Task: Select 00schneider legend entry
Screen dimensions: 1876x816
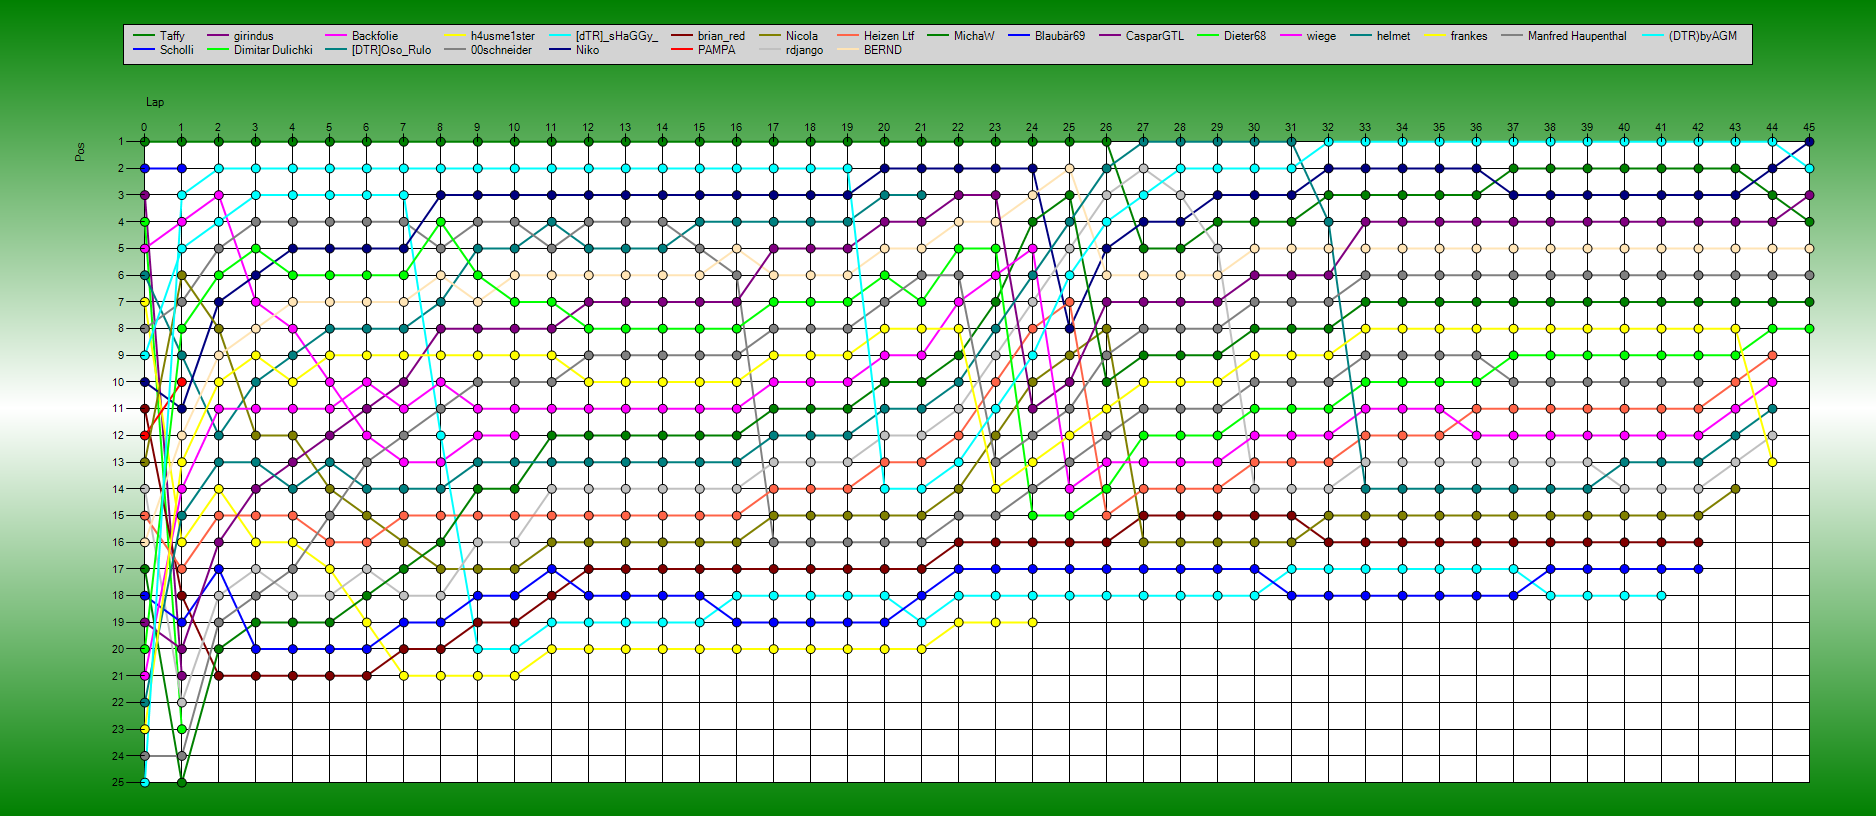Action: pyautogui.click(x=501, y=50)
